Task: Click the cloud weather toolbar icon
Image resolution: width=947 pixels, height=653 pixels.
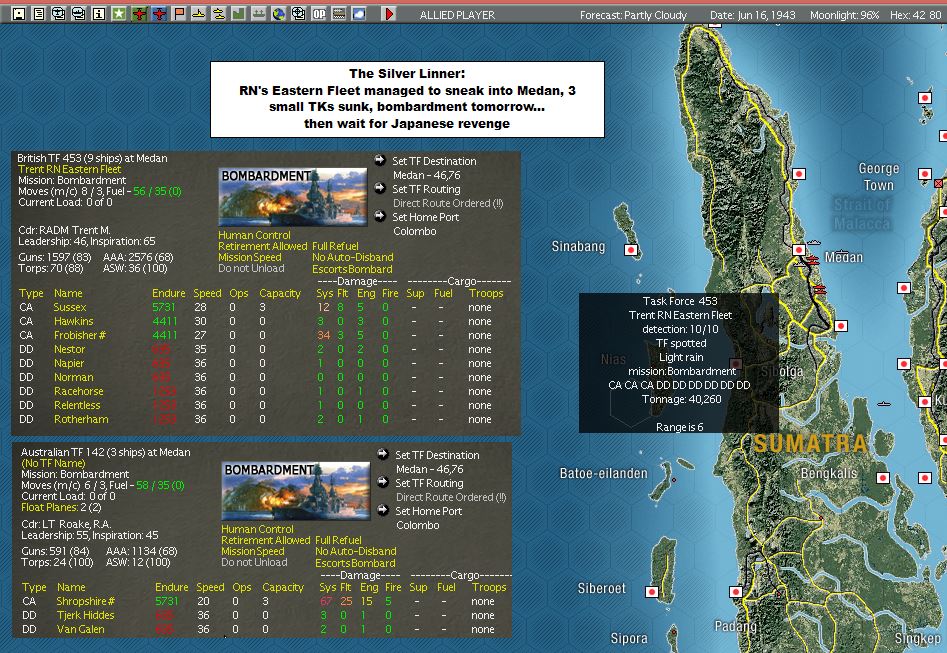Action: tap(359, 13)
